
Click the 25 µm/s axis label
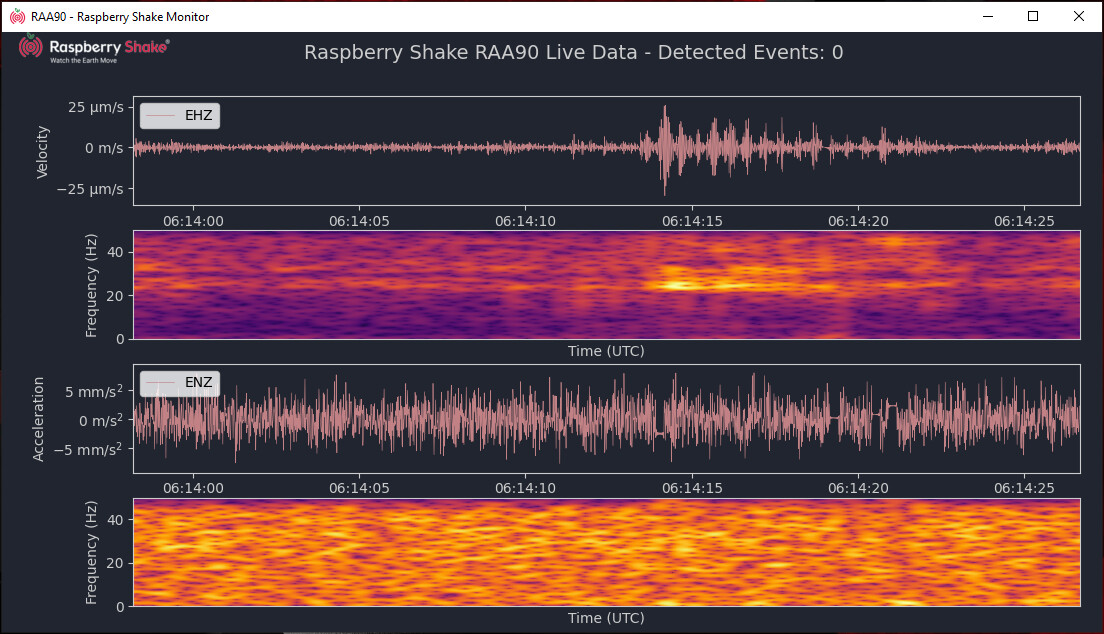coord(96,107)
